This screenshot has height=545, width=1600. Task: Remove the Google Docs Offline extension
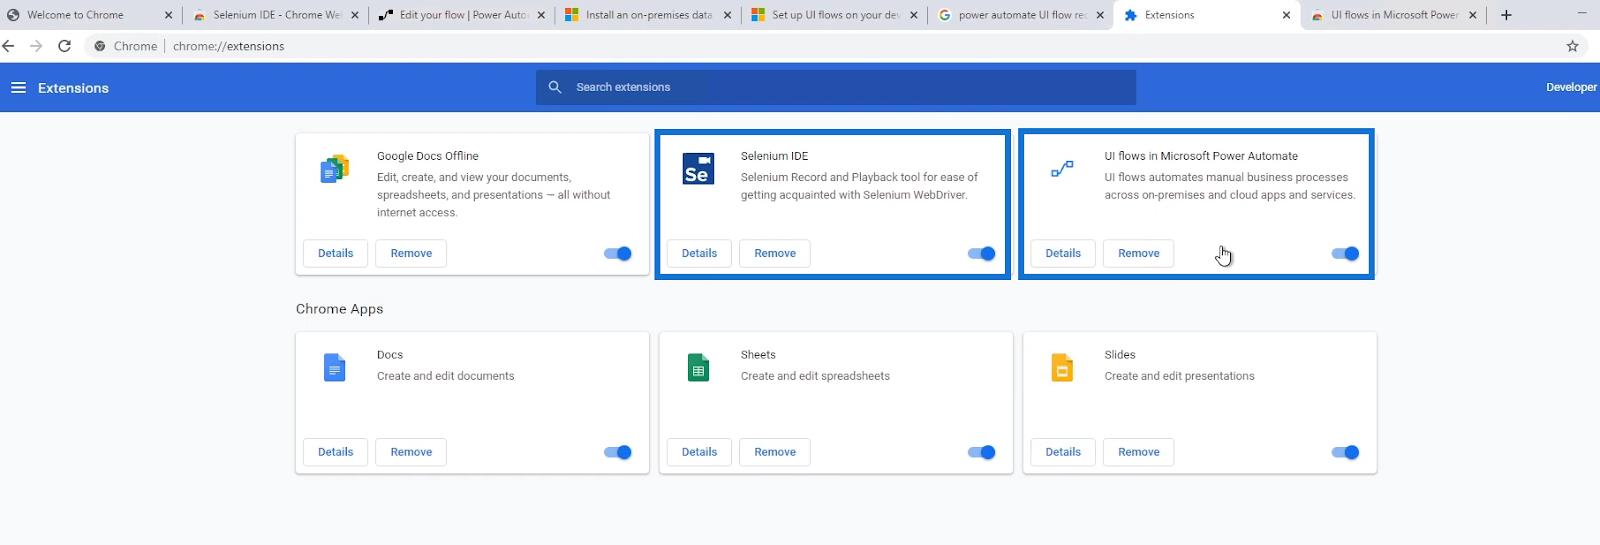(x=411, y=253)
